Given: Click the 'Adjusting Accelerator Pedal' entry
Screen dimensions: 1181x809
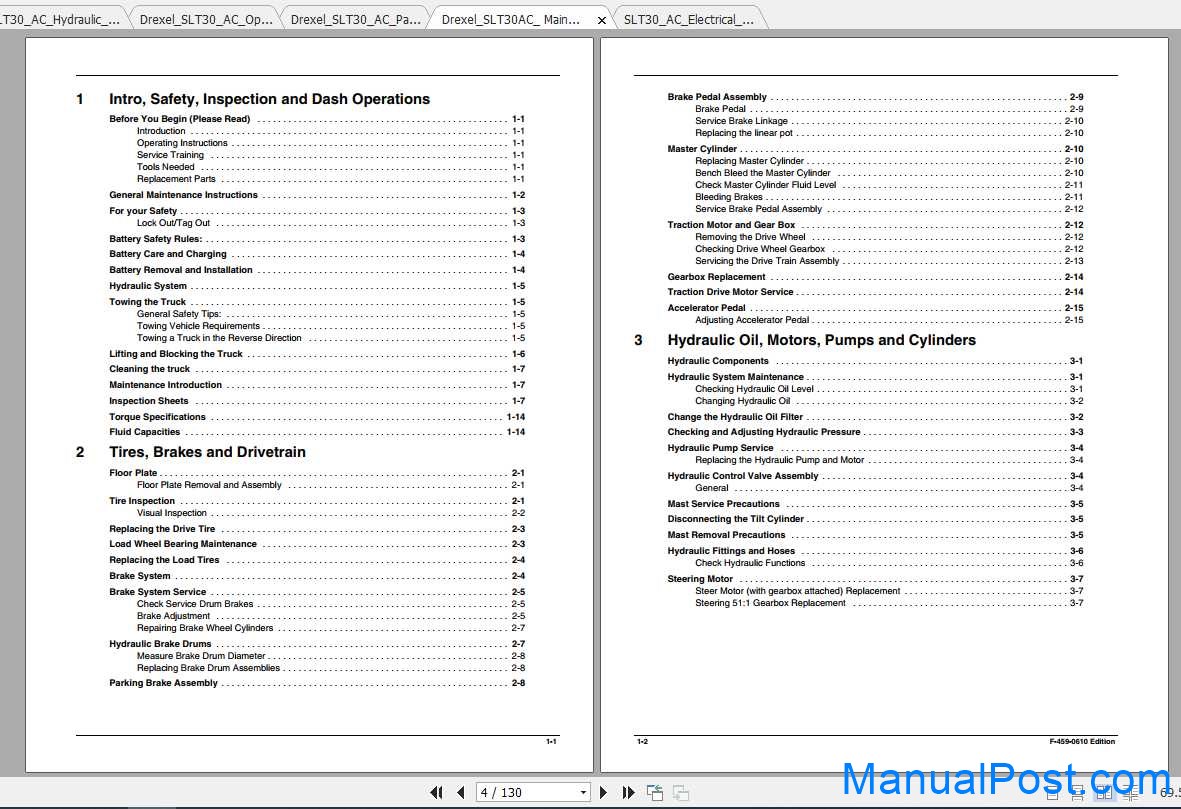Looking at the screenshot, I should (x=890, y=320).
